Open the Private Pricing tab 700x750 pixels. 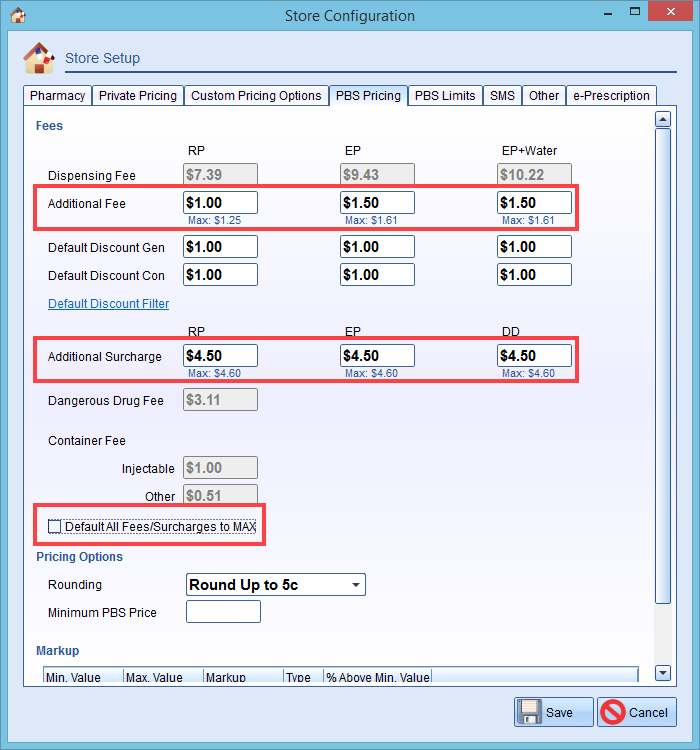coord(138,96)
